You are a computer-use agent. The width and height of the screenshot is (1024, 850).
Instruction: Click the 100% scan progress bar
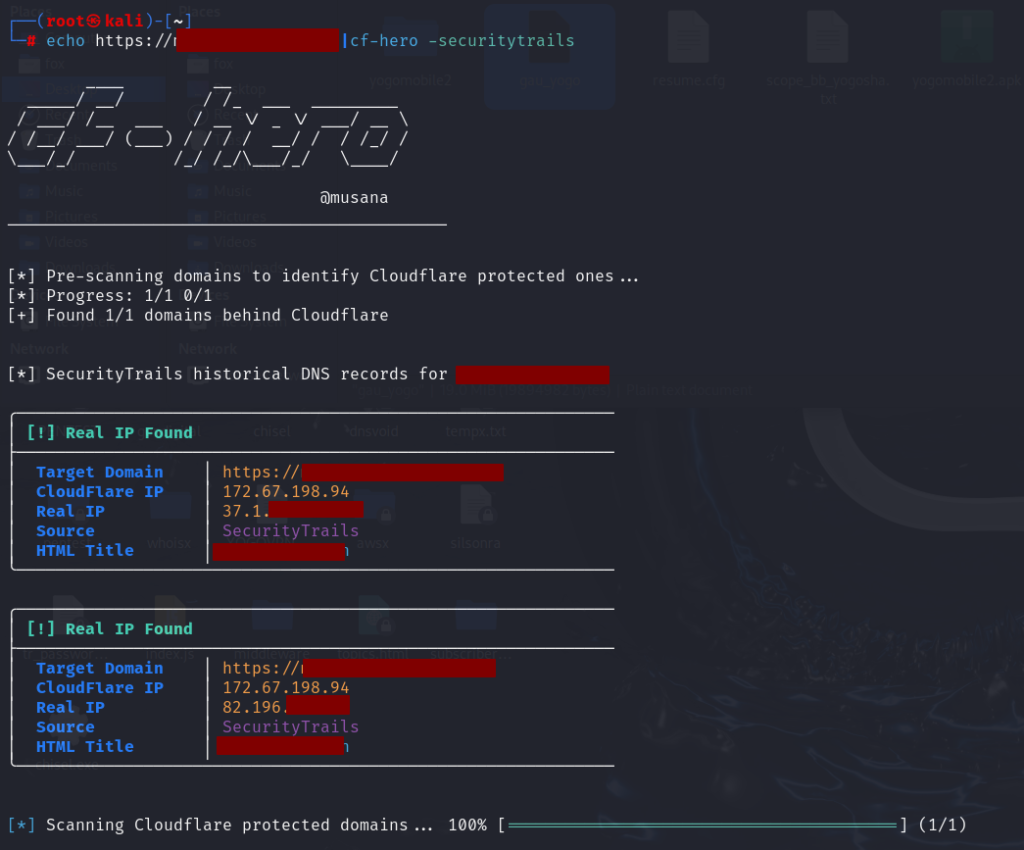(703, 825)
